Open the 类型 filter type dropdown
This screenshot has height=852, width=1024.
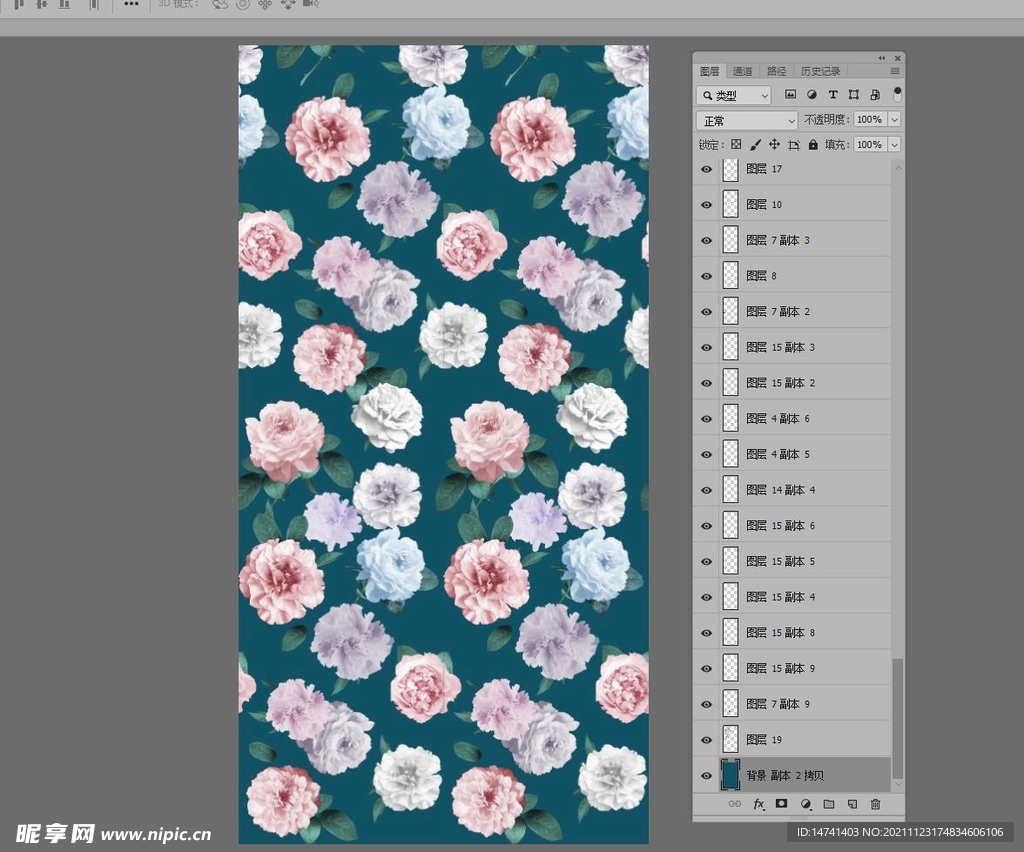pyautogui.click(x=734, y=95)
